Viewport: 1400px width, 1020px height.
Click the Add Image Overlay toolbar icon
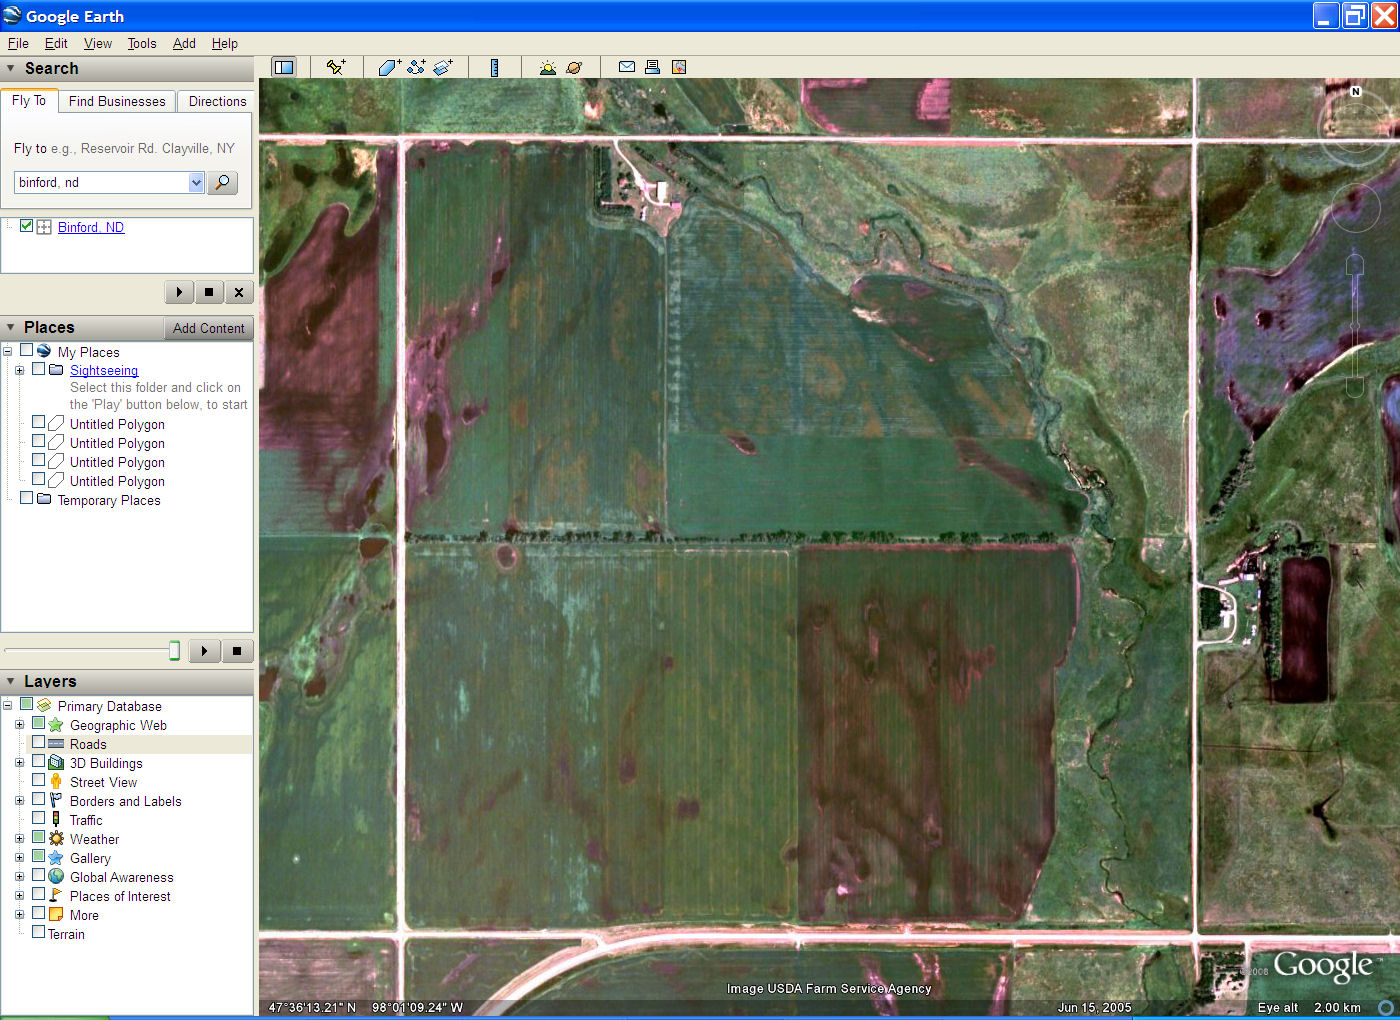[443, 67]
